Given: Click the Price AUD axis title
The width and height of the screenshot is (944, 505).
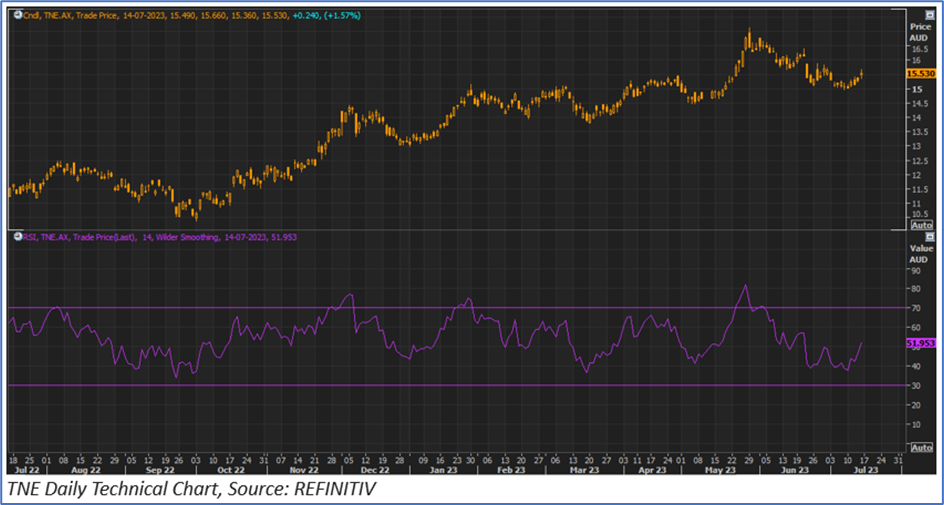Looking at the screenshot, I should pyautogui.click(x=920, y=30).
